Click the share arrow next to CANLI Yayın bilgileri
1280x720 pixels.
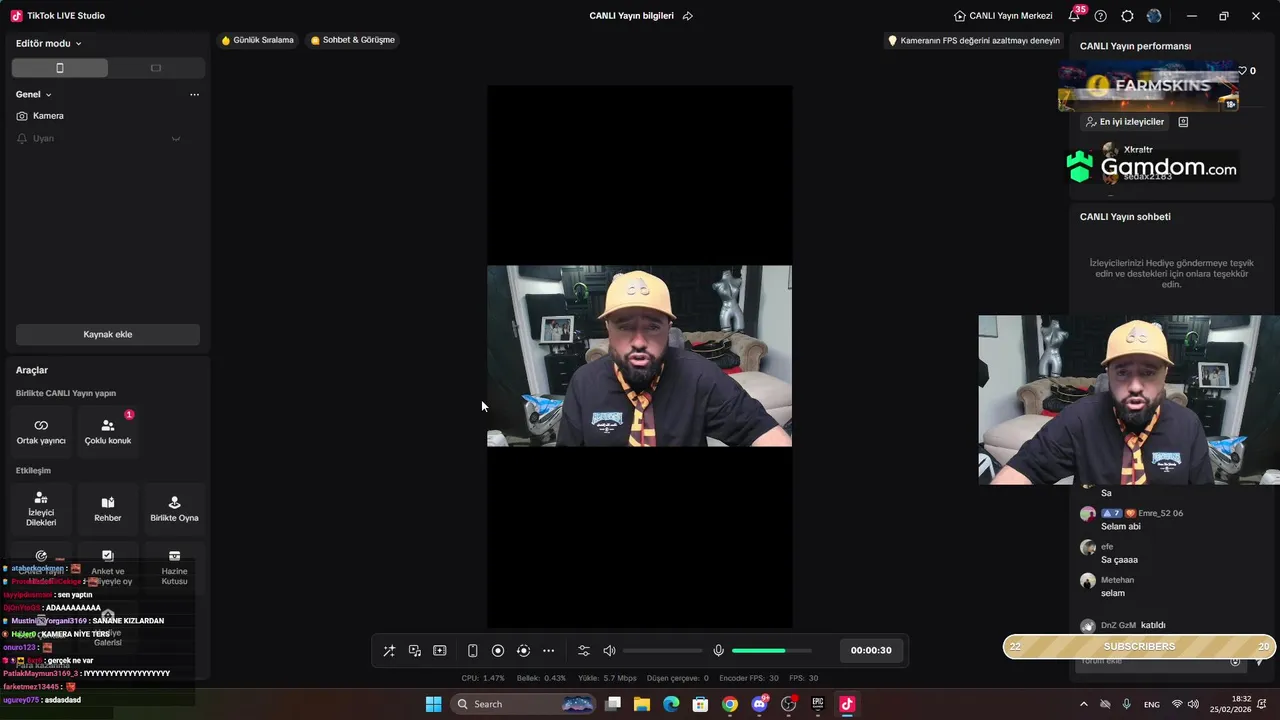pyautogui.click(x=688, y=16)
